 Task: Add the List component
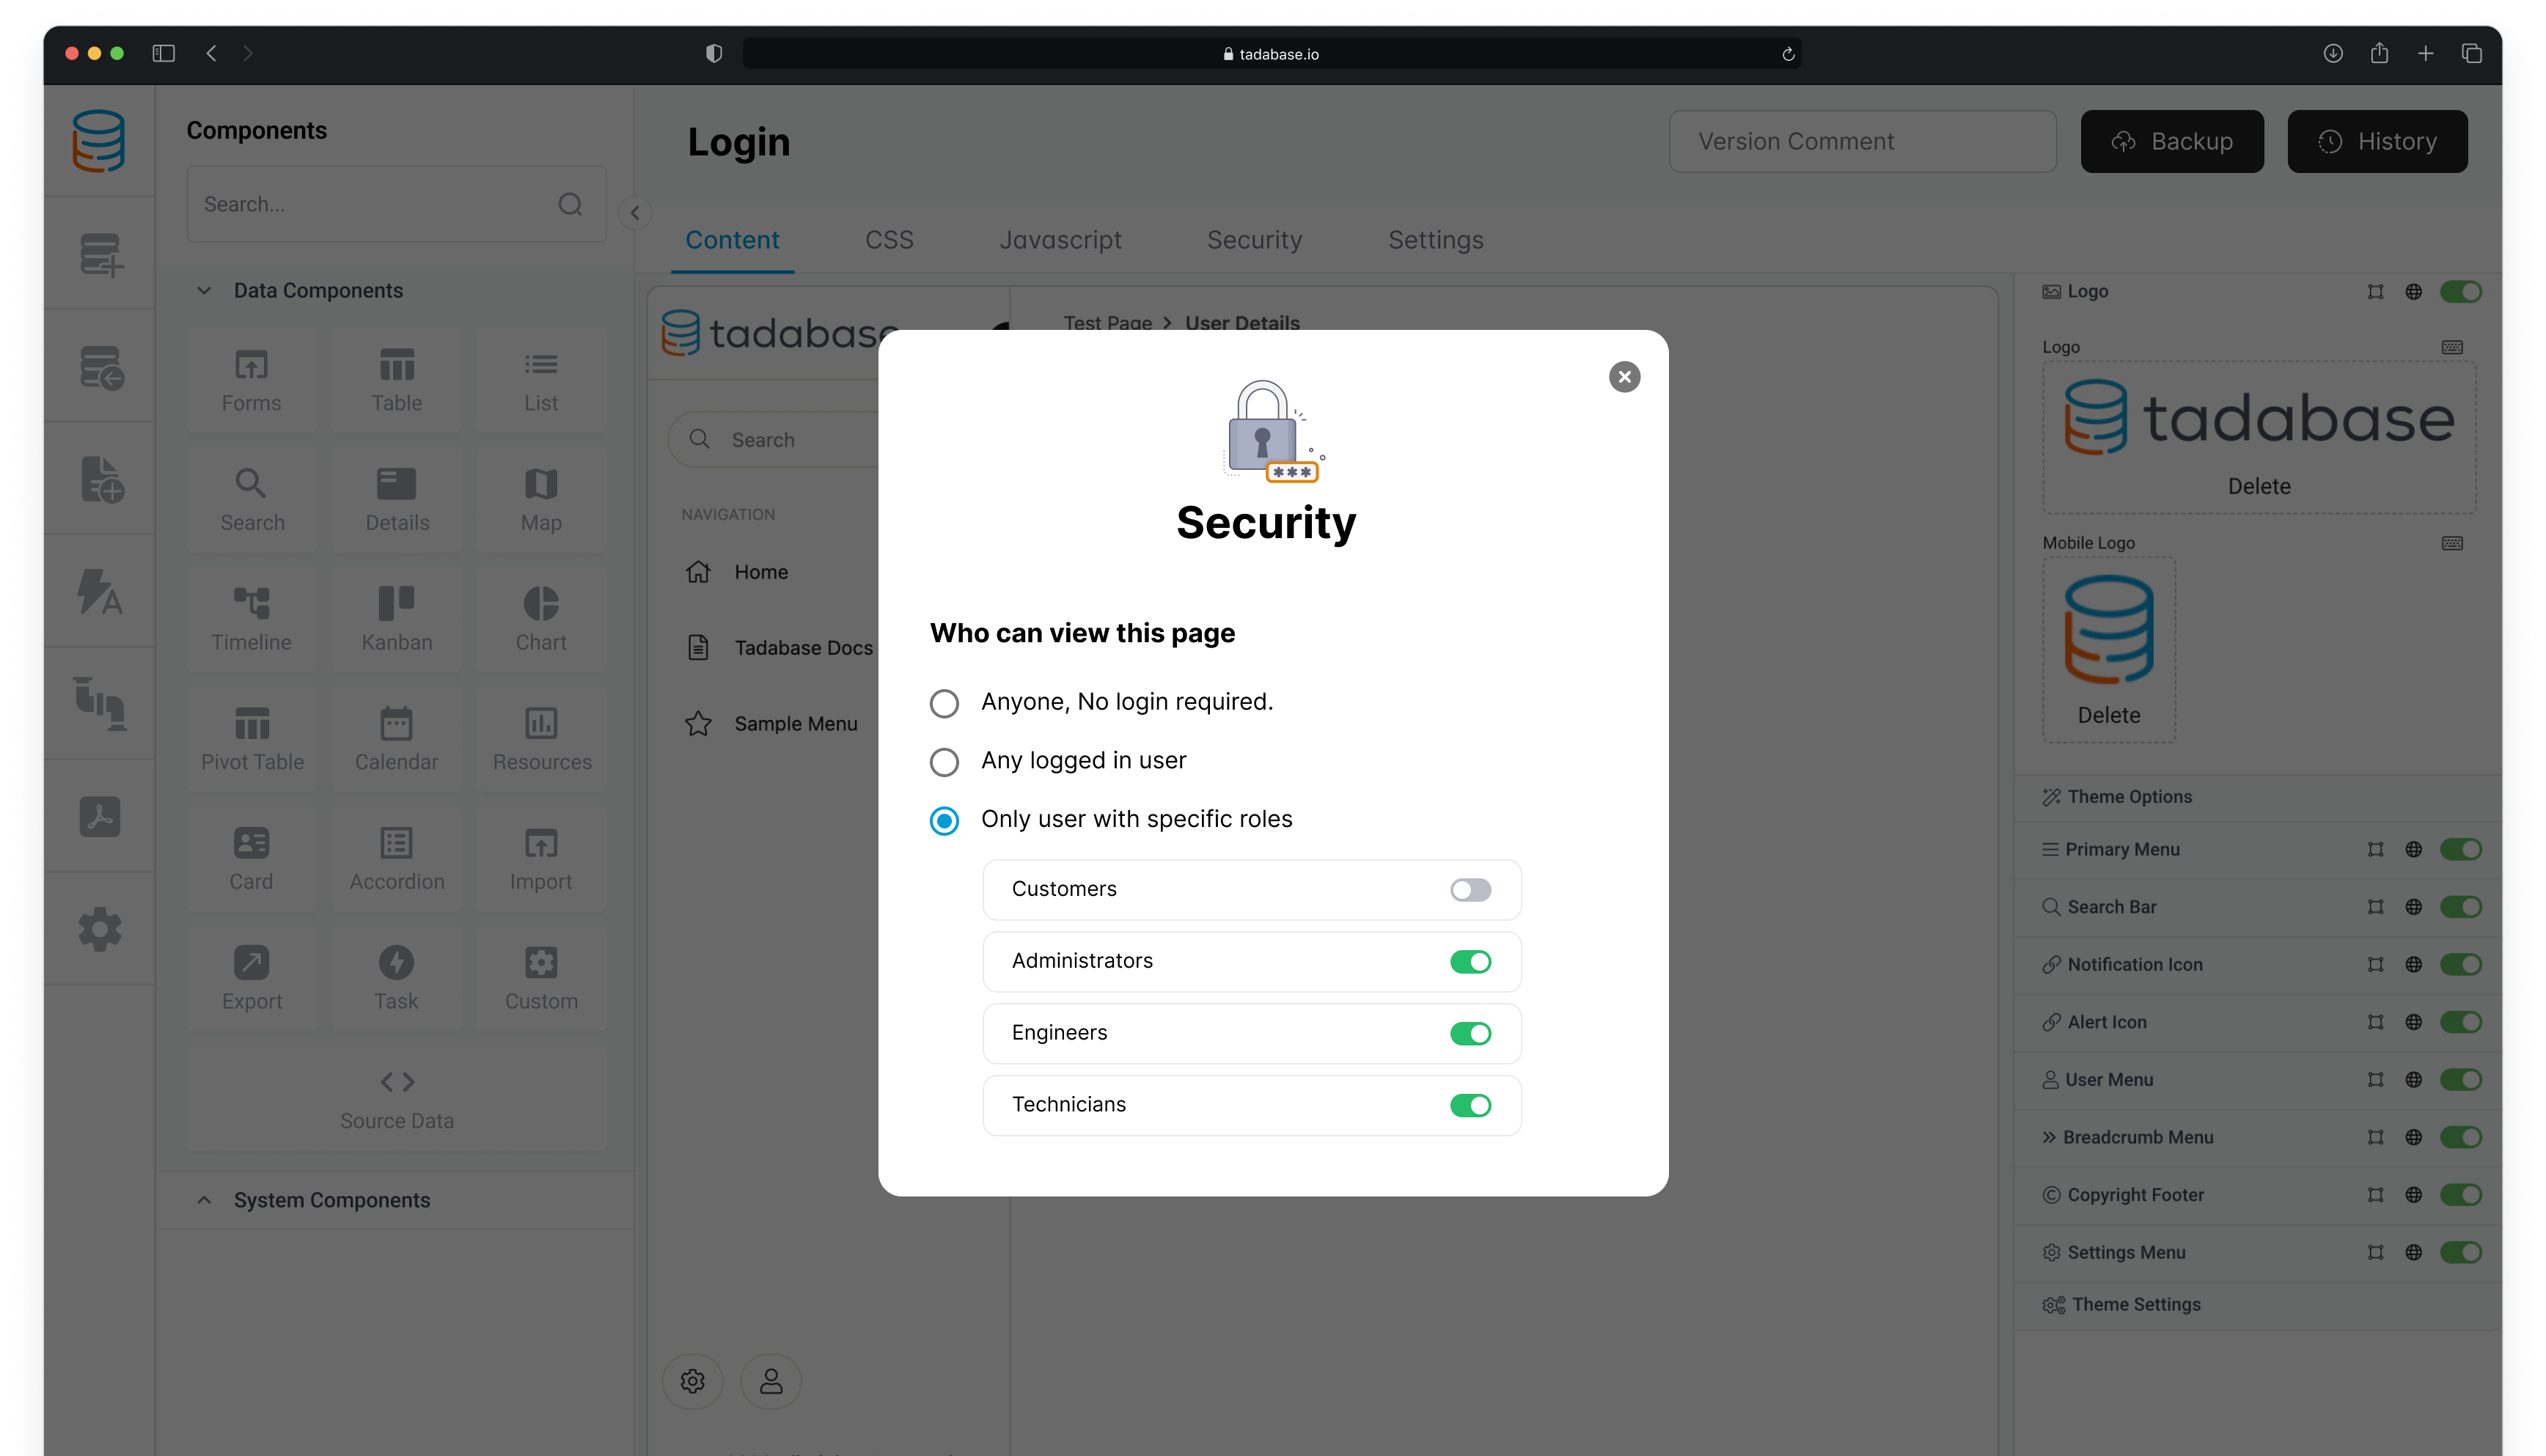[541, 381]
